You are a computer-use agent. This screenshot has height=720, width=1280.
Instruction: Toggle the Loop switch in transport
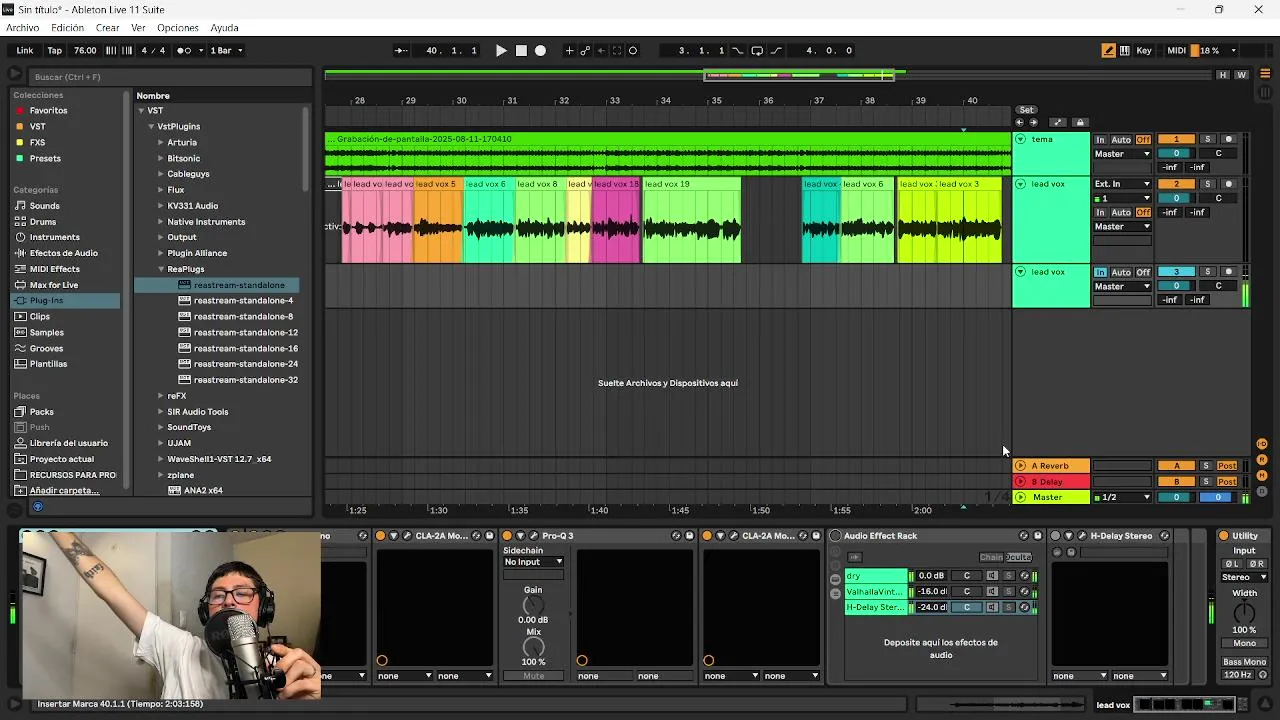(x=757, y=50)
